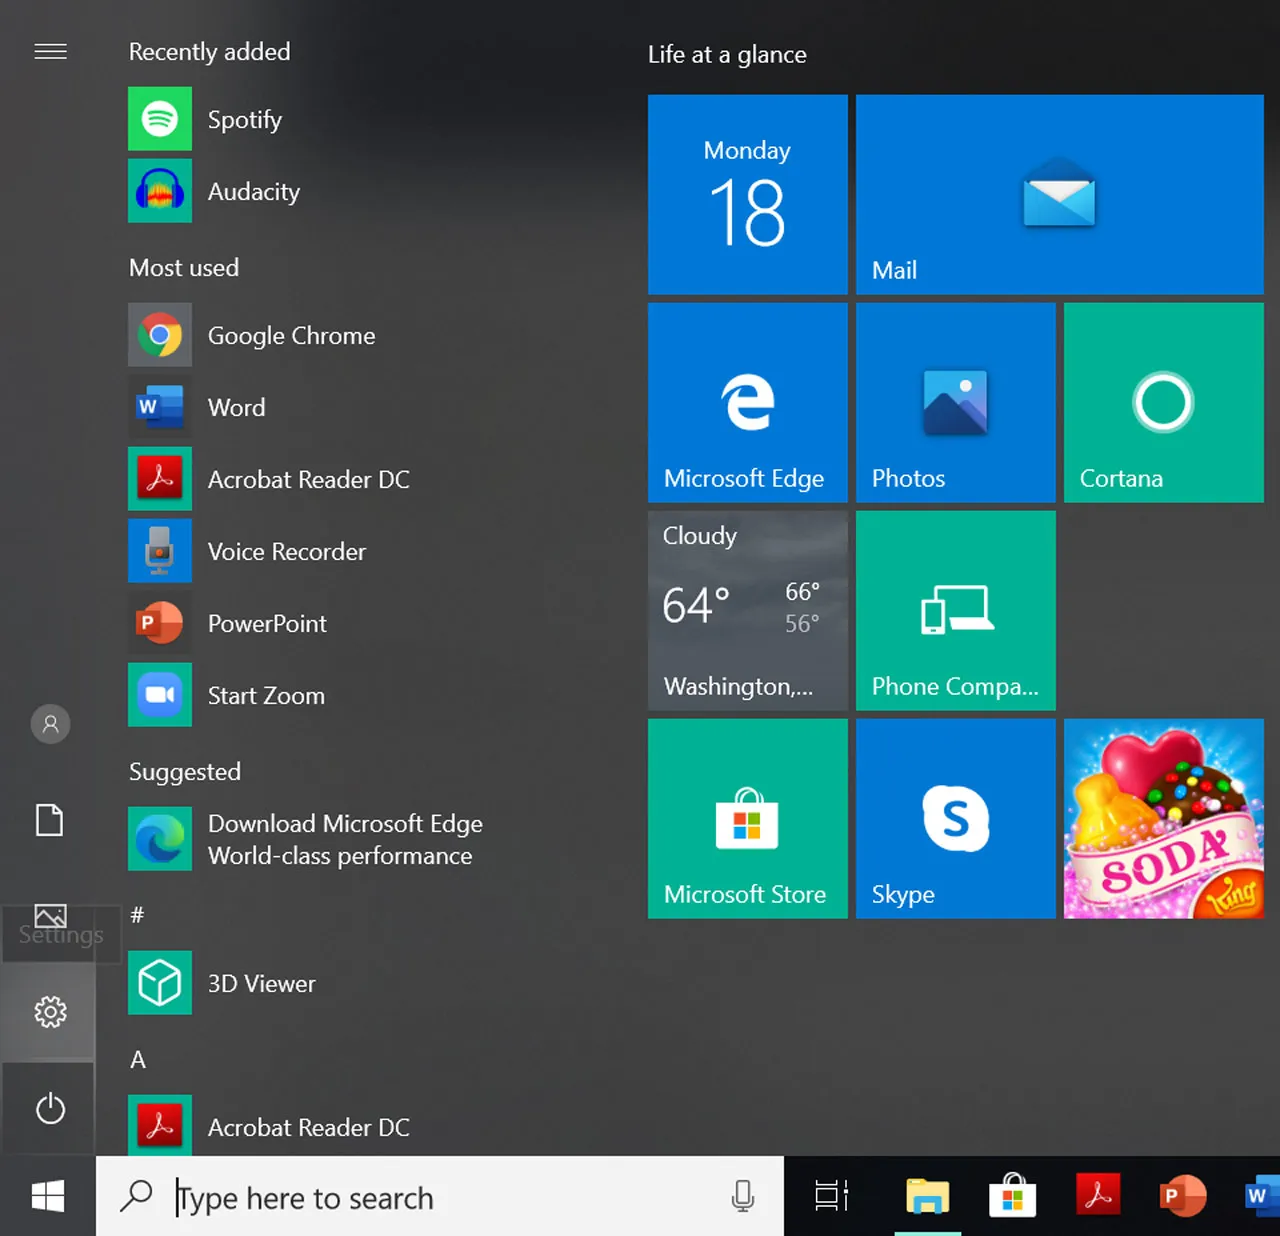Screen dimensions: 1280x1236
Task: Click the microphone icon in search bar
Action: click(x=742, y=1196)
